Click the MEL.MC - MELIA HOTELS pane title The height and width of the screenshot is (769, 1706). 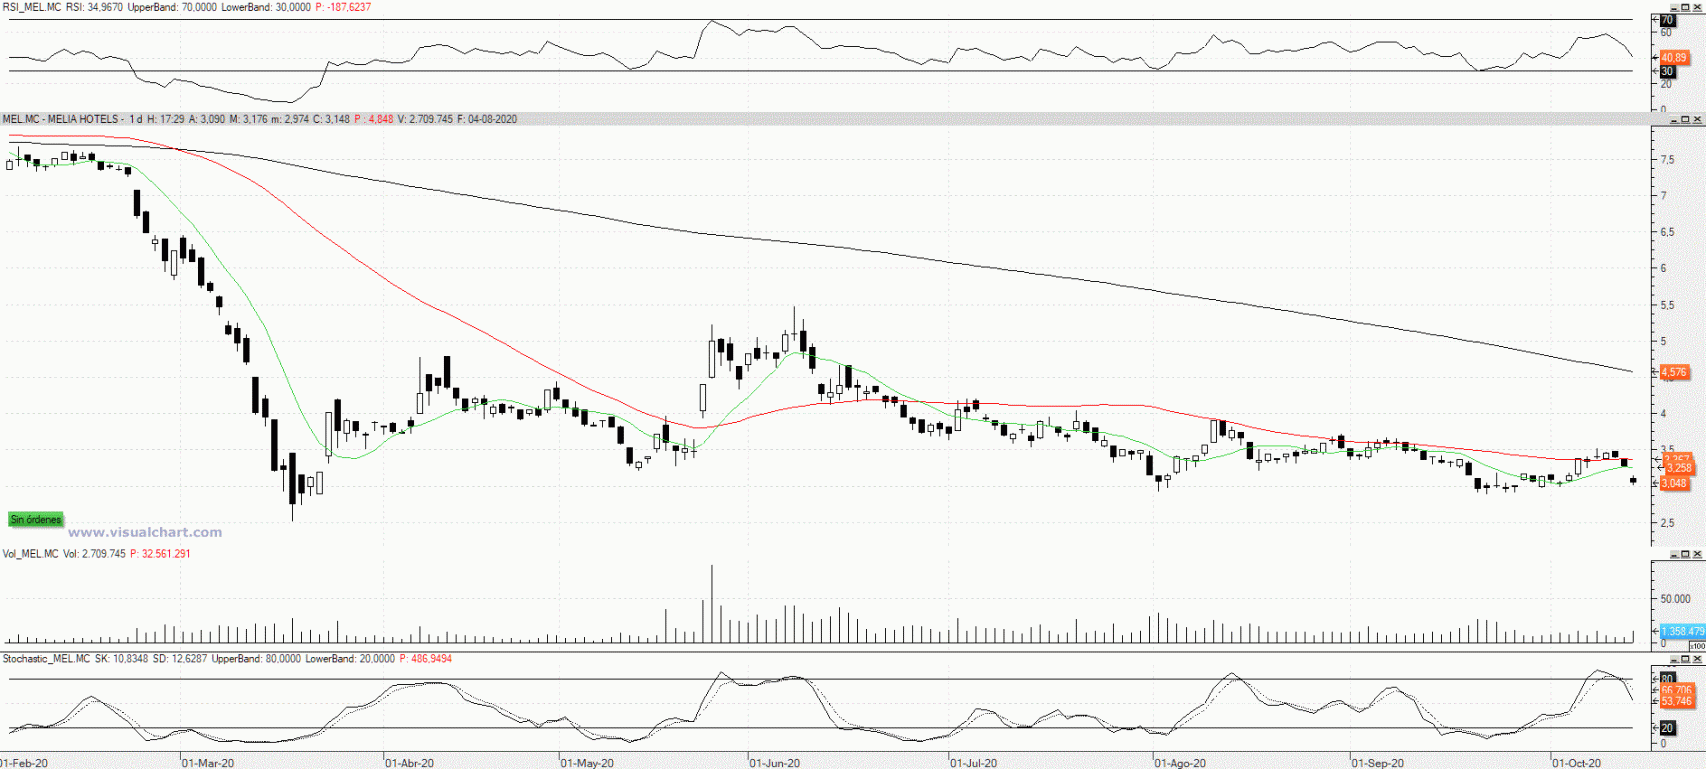coord(61,119)
